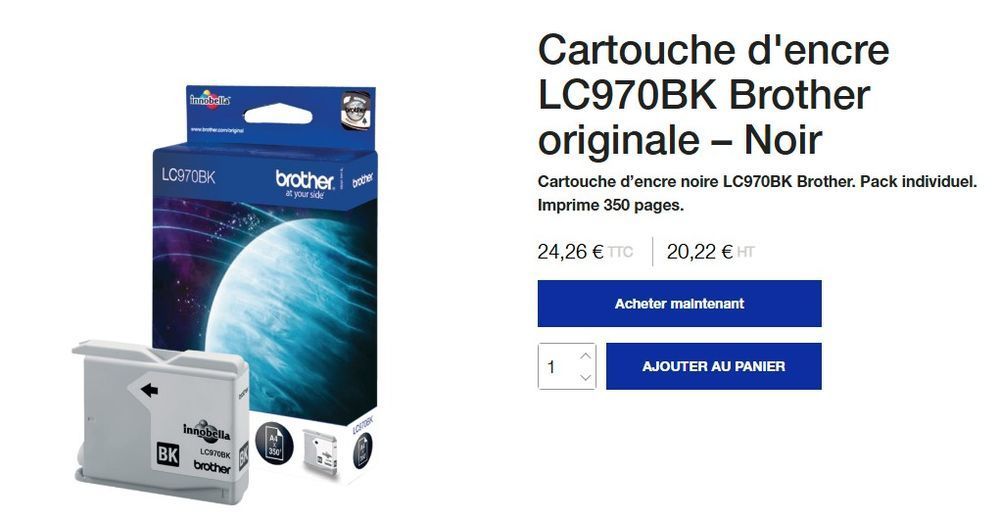The width and height of the screenshot is (1000, 521).
Task: Click the innobella logo on box top
Action: point(210,99)
